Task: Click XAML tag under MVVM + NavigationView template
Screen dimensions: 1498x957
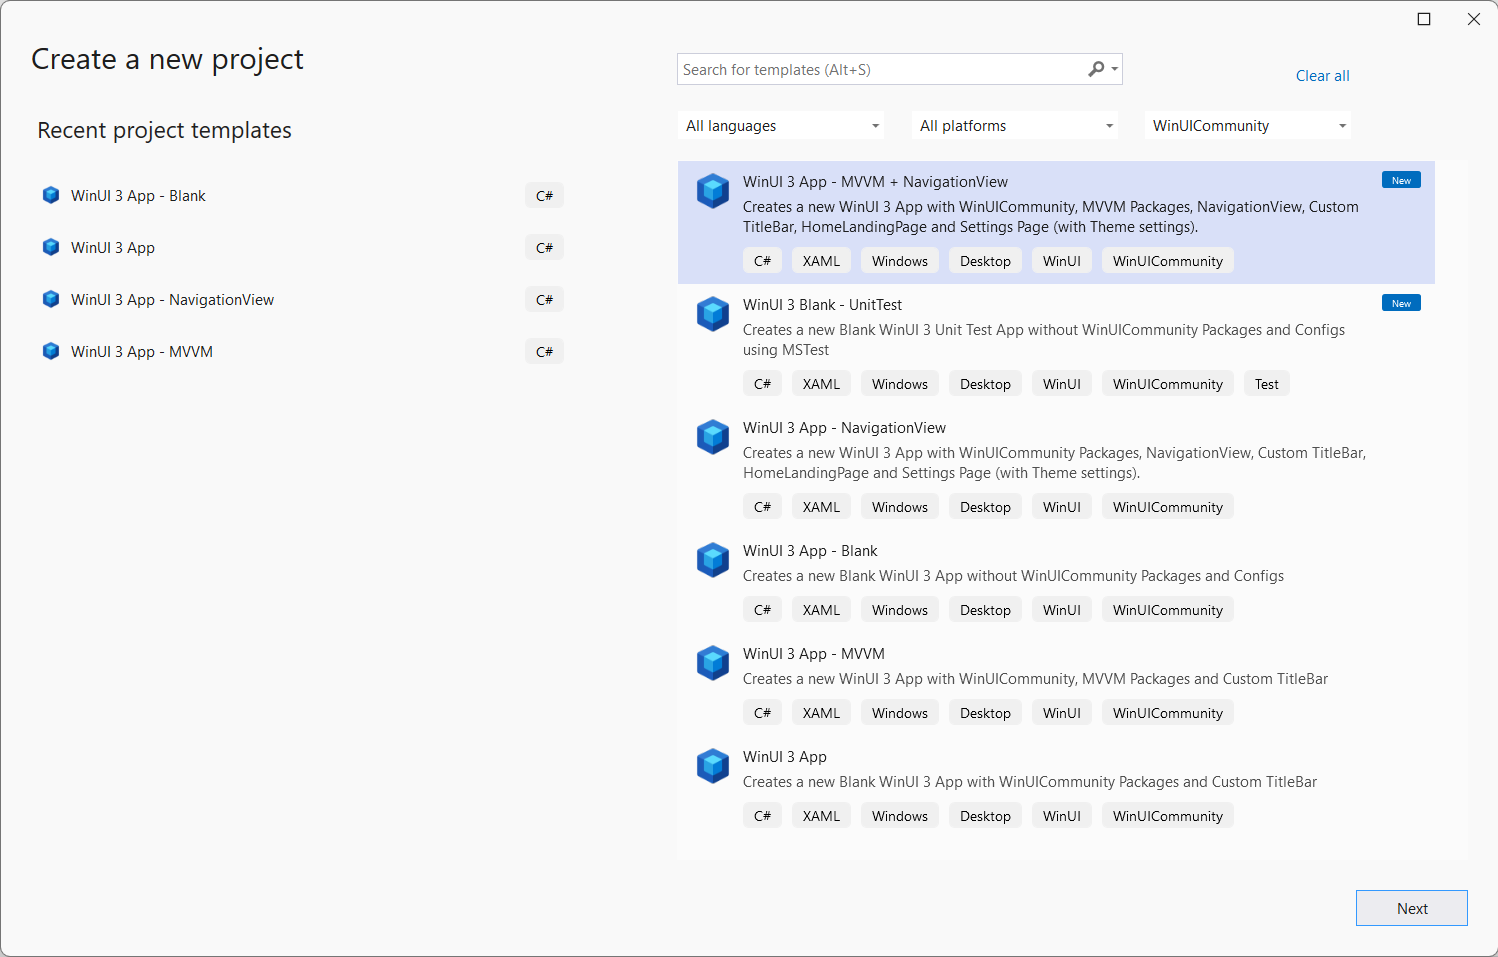Action: pyautogui.click(x=821, y=261)
